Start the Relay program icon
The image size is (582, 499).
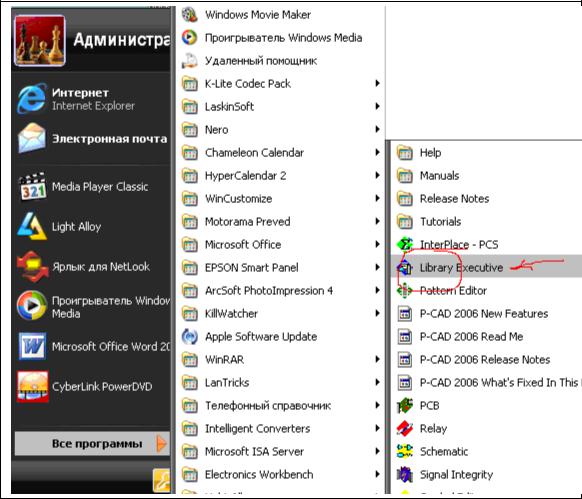405,428
